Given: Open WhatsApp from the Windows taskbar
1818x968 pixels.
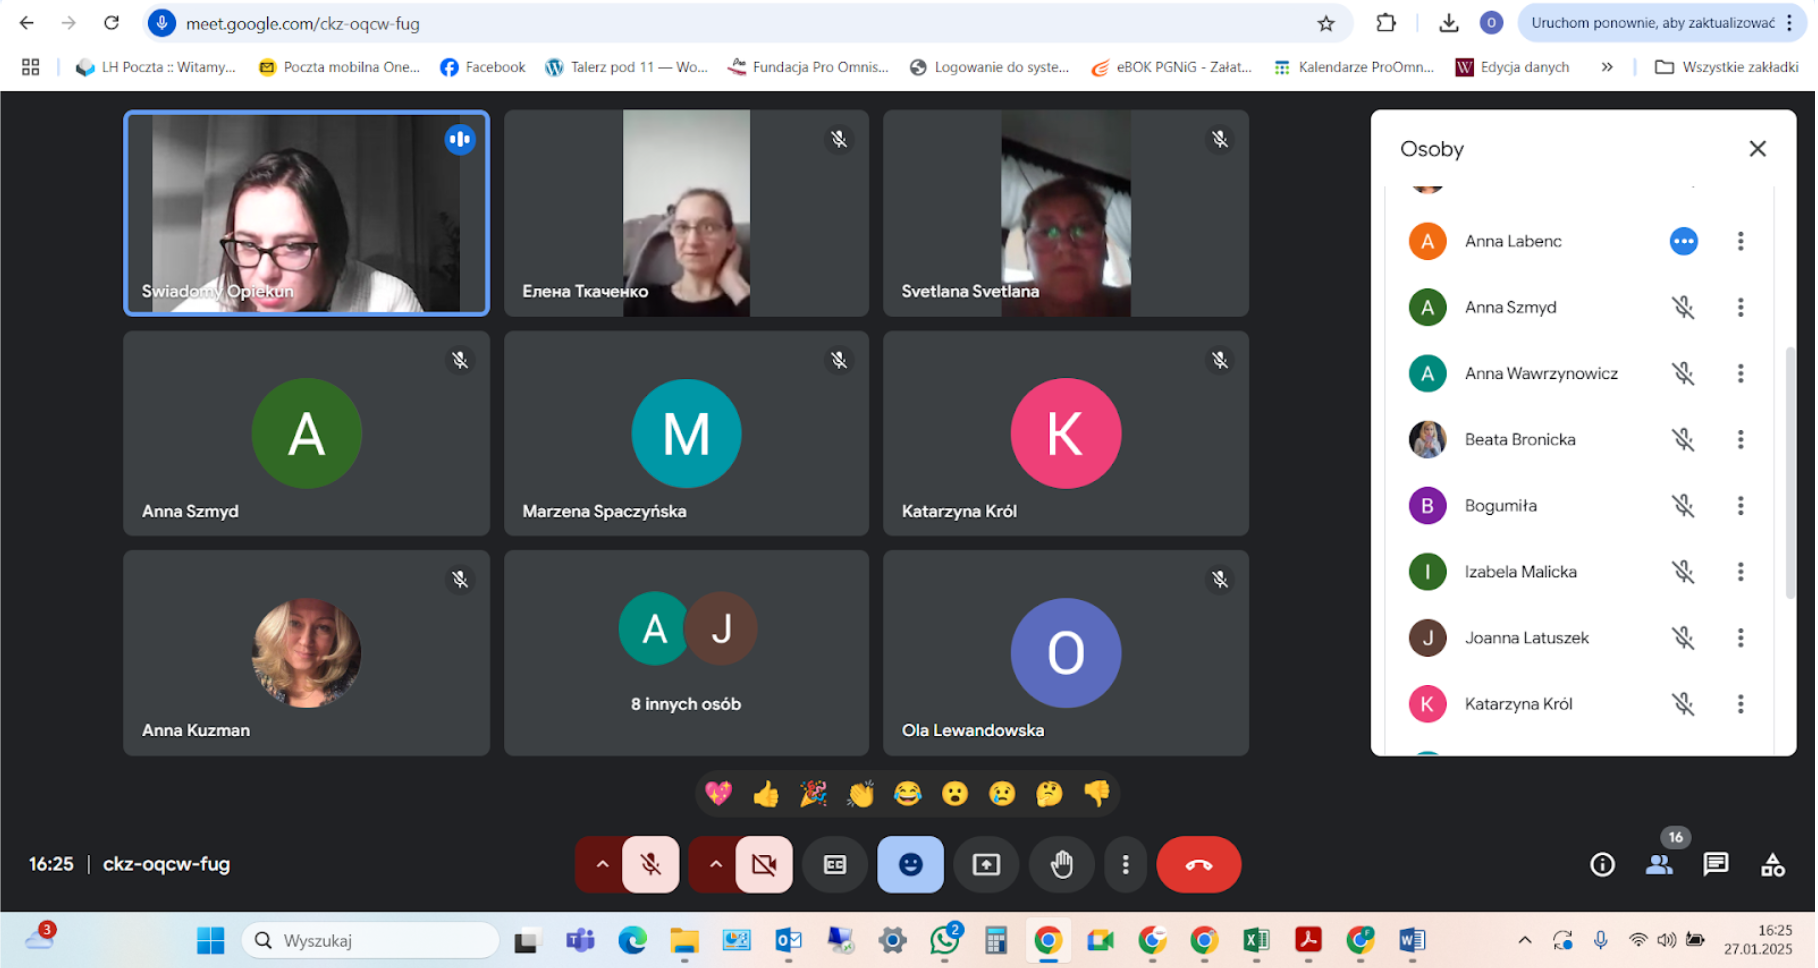Looking at the screenshot, I should 944,940.
